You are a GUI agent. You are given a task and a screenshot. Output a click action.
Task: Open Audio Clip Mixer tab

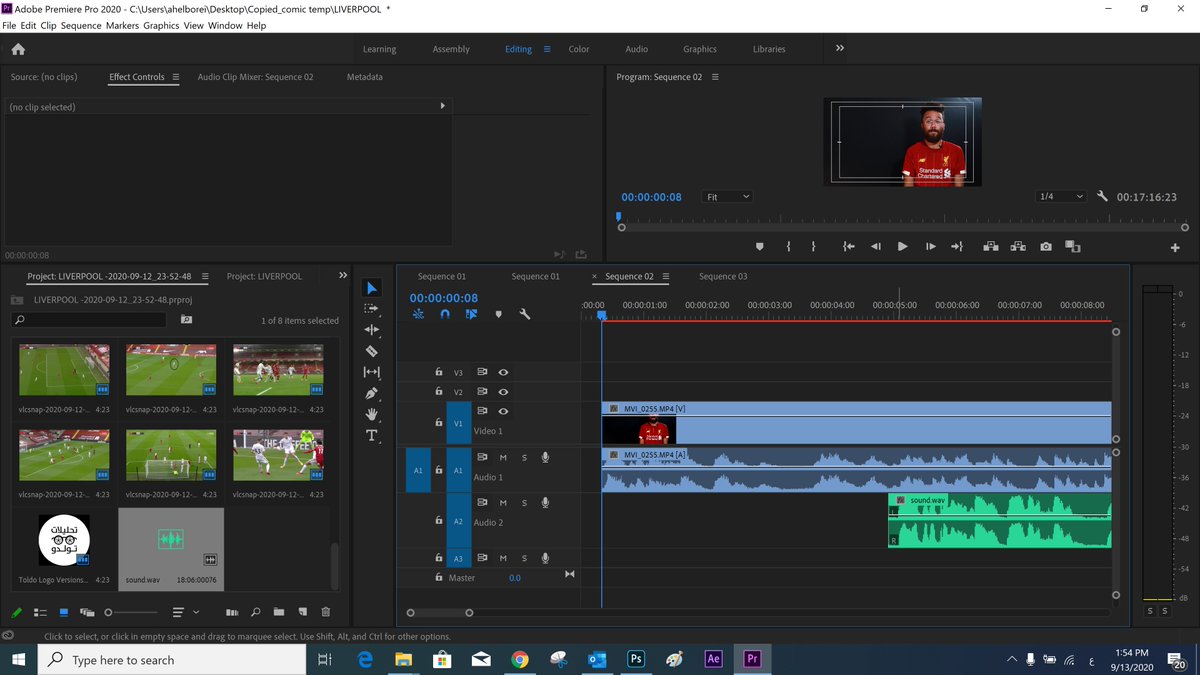(255, 77)
